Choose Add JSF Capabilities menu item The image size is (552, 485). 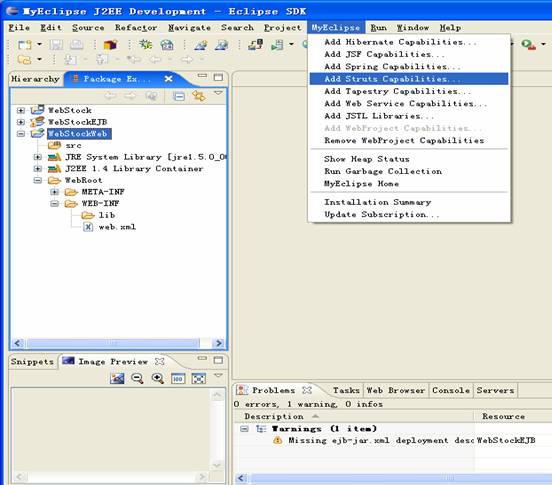pos(409,54)
